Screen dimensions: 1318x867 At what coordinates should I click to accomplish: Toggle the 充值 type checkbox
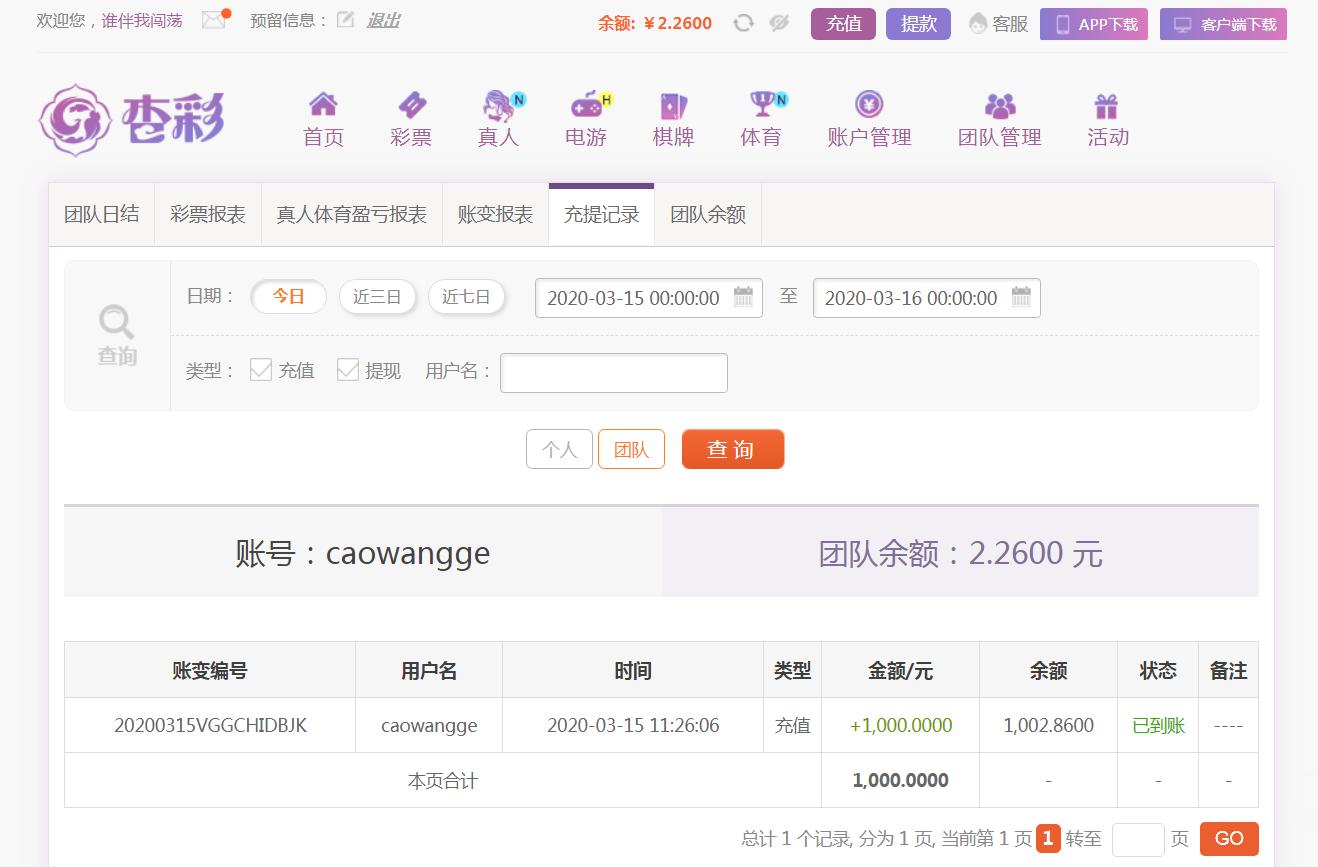point(261,370)
